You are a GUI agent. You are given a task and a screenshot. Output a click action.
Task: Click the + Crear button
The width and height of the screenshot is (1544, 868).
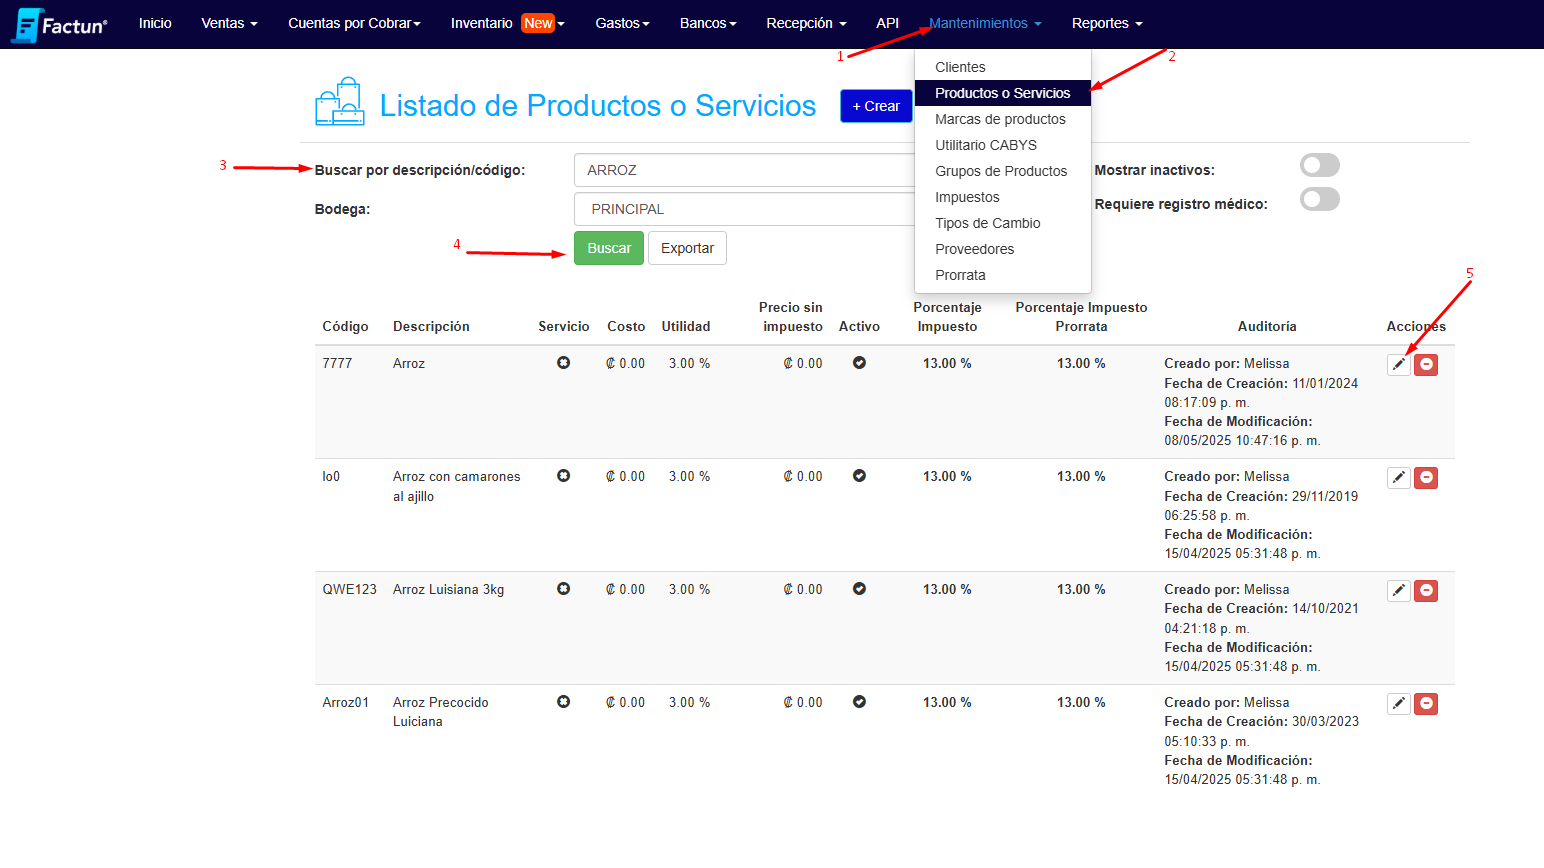coord(876,106)
